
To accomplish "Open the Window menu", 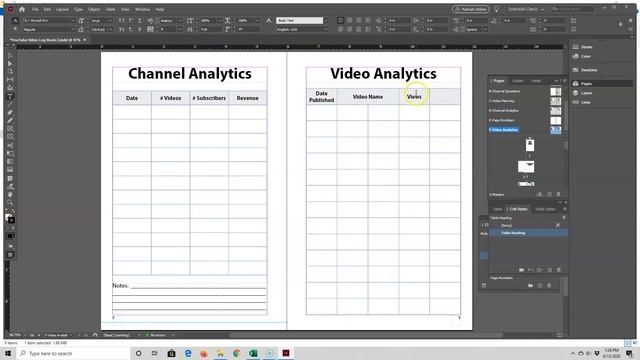I will click(142, 9).
